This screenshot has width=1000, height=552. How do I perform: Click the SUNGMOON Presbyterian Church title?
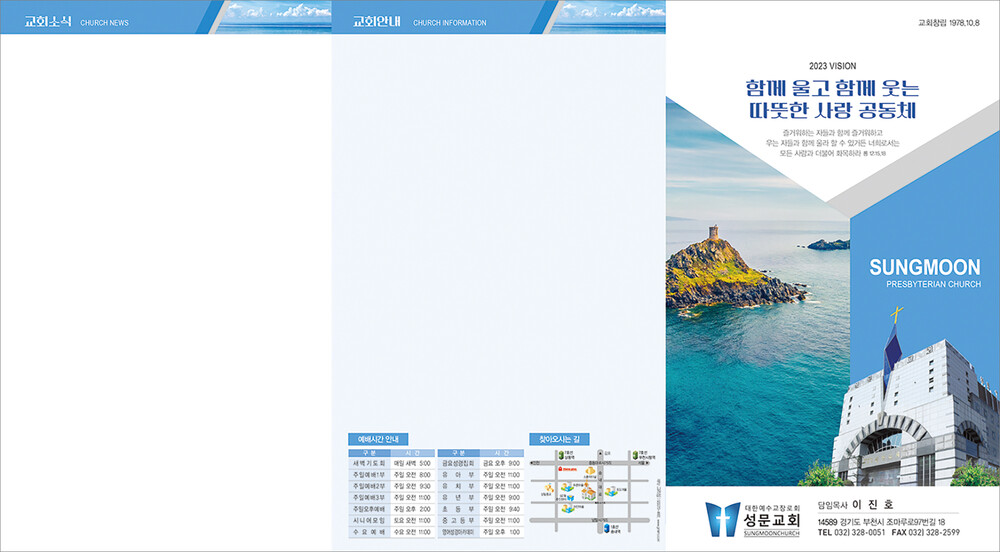point(925,274)
